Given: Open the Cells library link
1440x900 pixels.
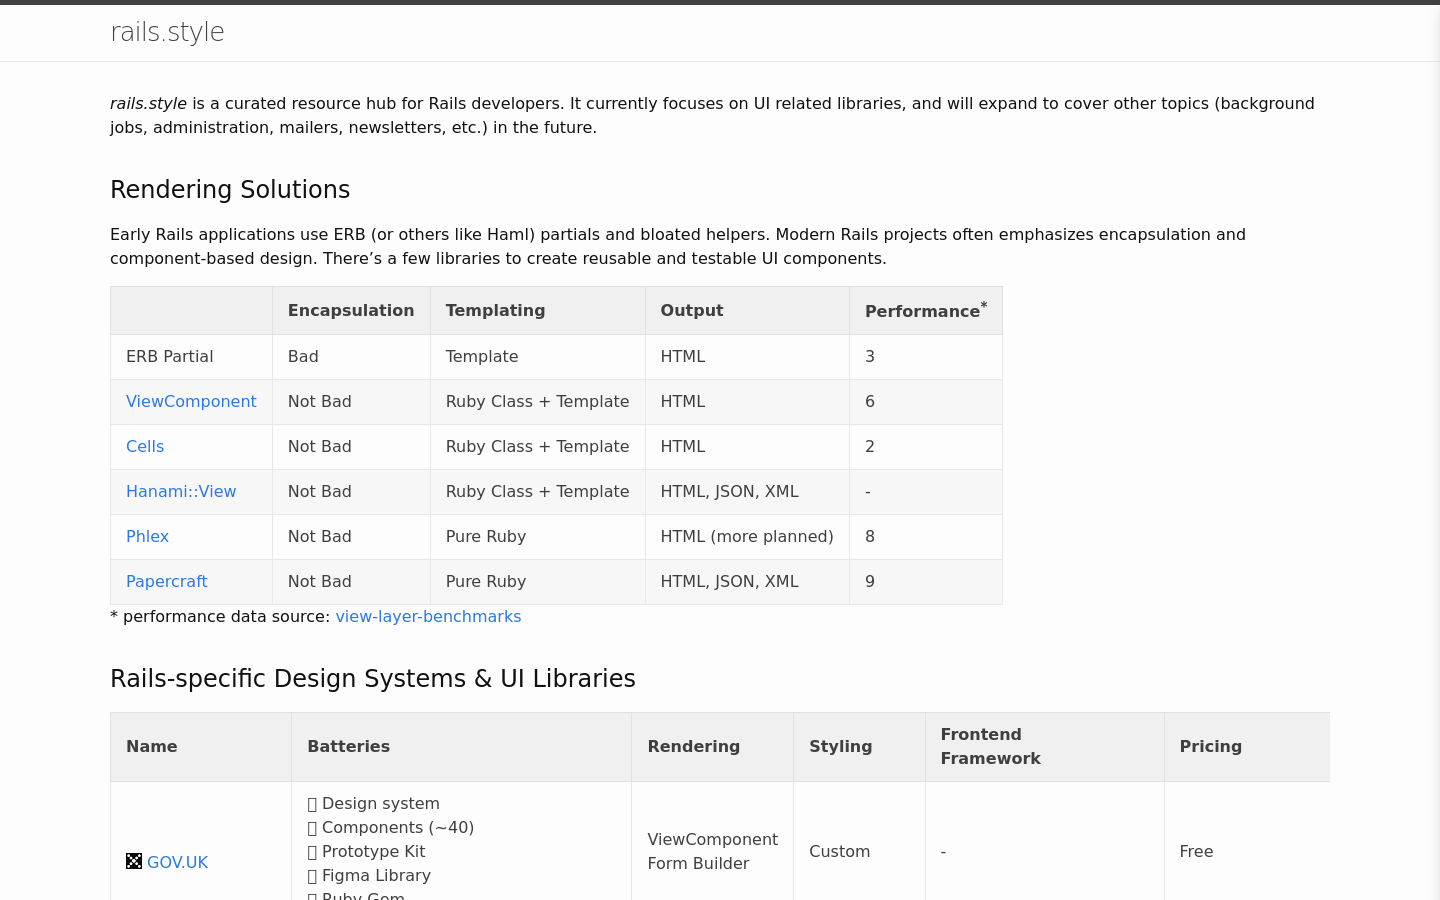Looking at the screenshot, I should tap(145, 446).
